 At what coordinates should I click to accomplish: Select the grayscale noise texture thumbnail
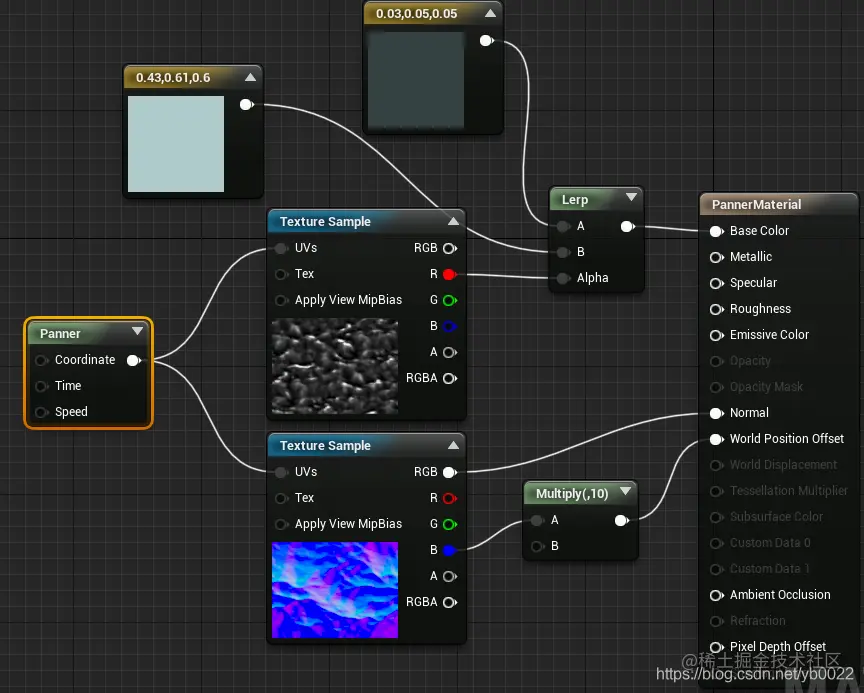[x=334, y=366]
